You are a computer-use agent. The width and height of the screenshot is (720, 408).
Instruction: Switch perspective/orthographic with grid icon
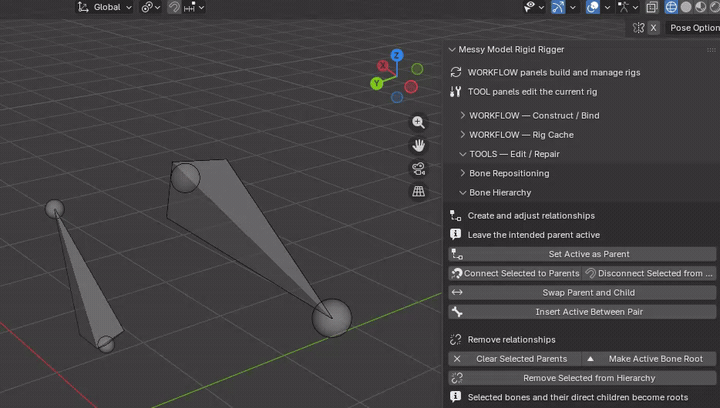click(418, 191)
